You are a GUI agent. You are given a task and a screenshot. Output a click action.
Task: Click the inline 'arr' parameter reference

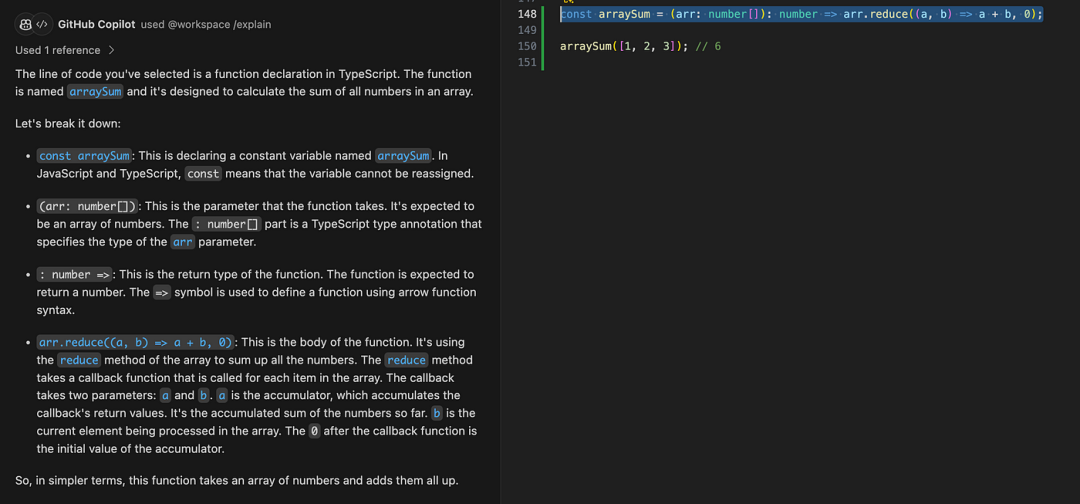pyautogui.click(x=182, y=242)
